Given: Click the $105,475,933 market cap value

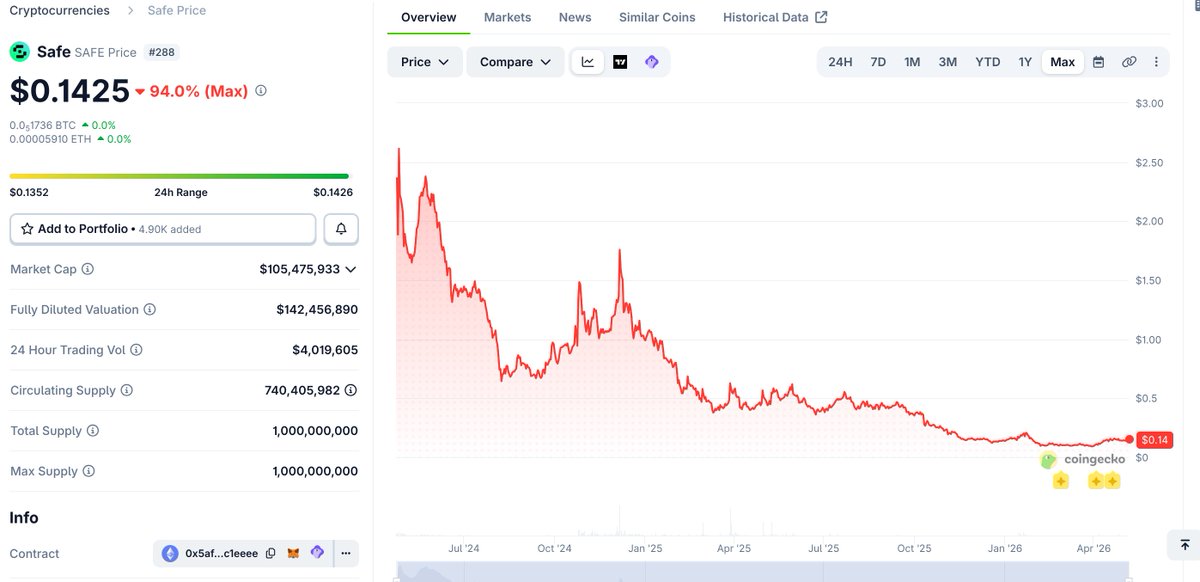Looking at the screenshot, I should (299, 270).
